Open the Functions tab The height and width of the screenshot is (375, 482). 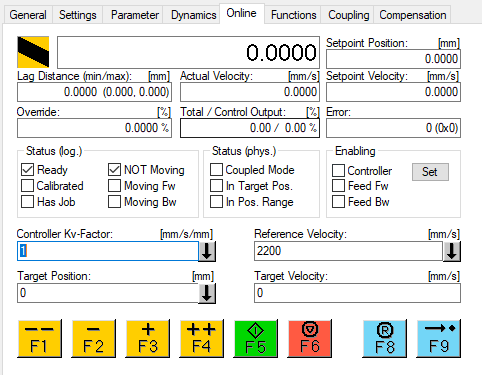click(293, 15)
